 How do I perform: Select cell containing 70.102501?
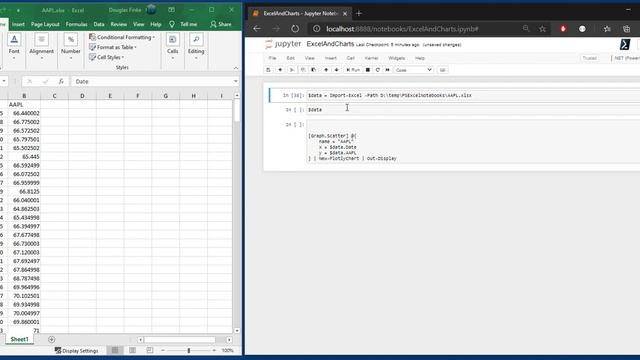point(24,296)
